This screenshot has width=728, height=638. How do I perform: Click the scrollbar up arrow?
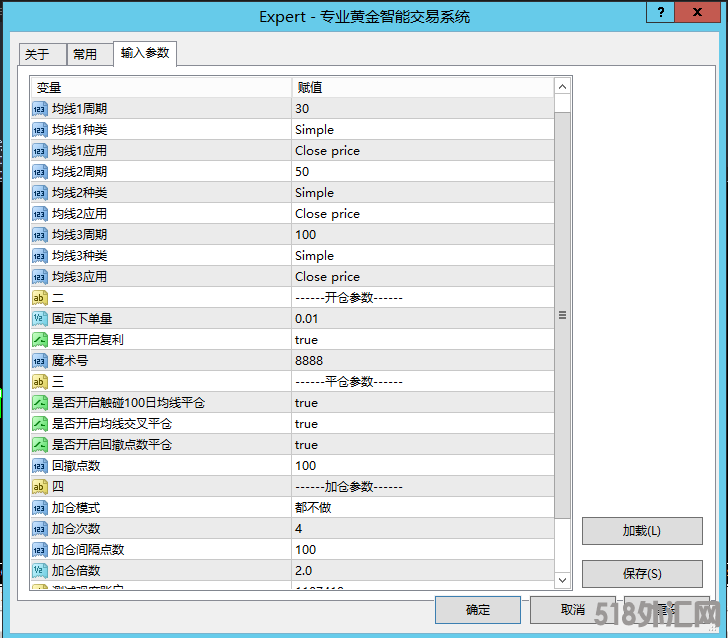click(x=562, y=87)
